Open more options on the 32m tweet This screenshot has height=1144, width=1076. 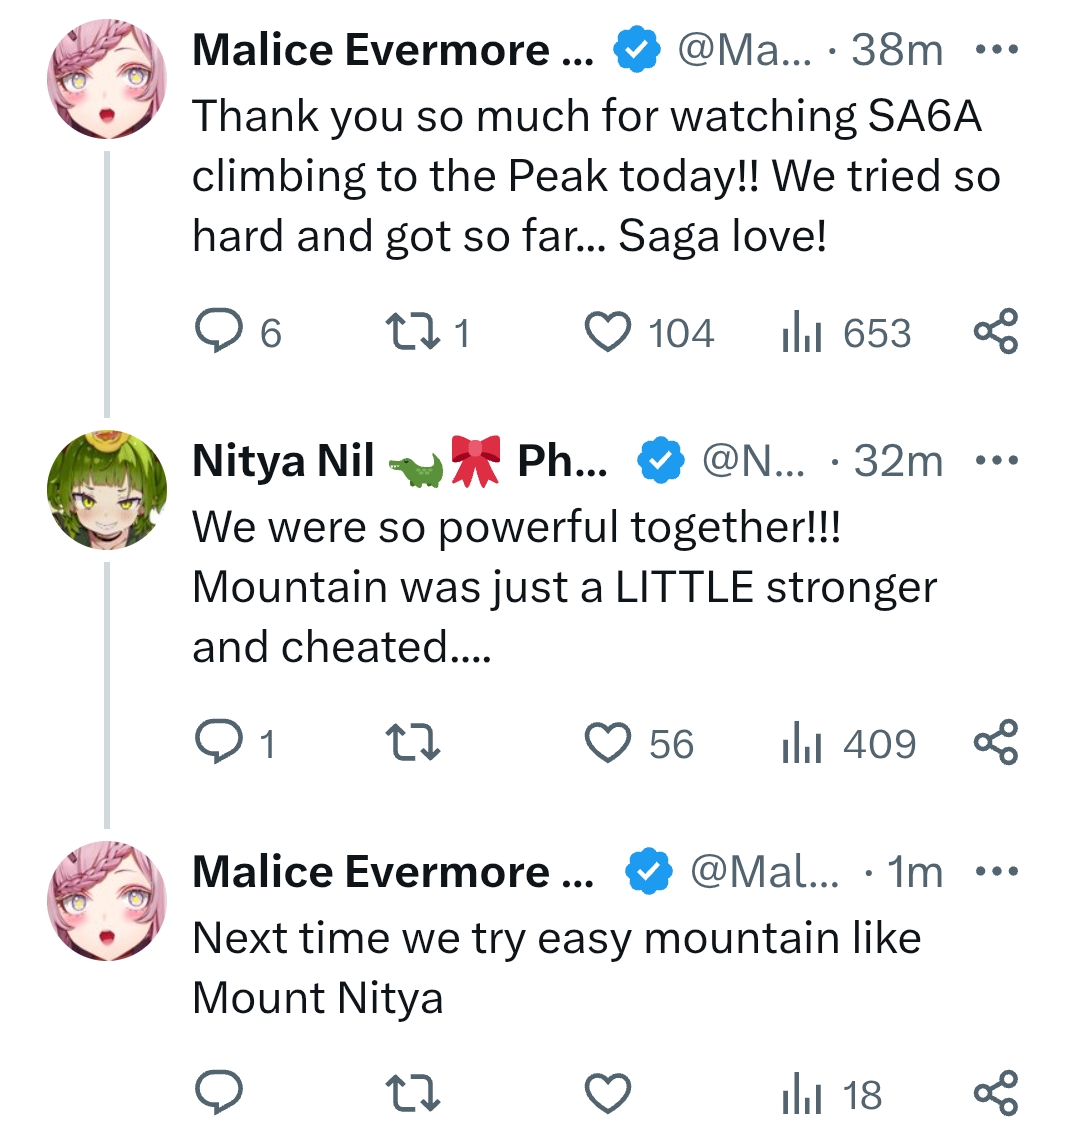coord(995,461)
